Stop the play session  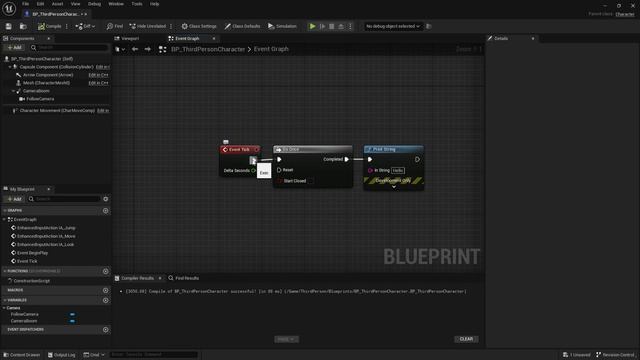[x=331, y=26]
